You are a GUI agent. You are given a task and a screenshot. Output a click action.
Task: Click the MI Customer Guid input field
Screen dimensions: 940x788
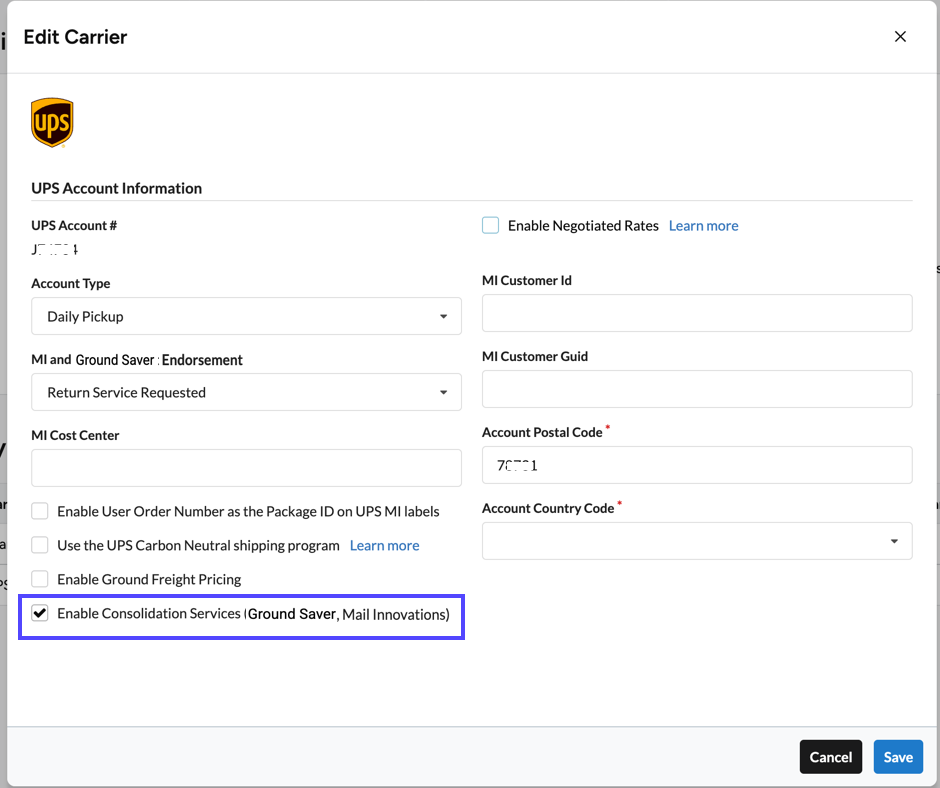coord(697,389)
